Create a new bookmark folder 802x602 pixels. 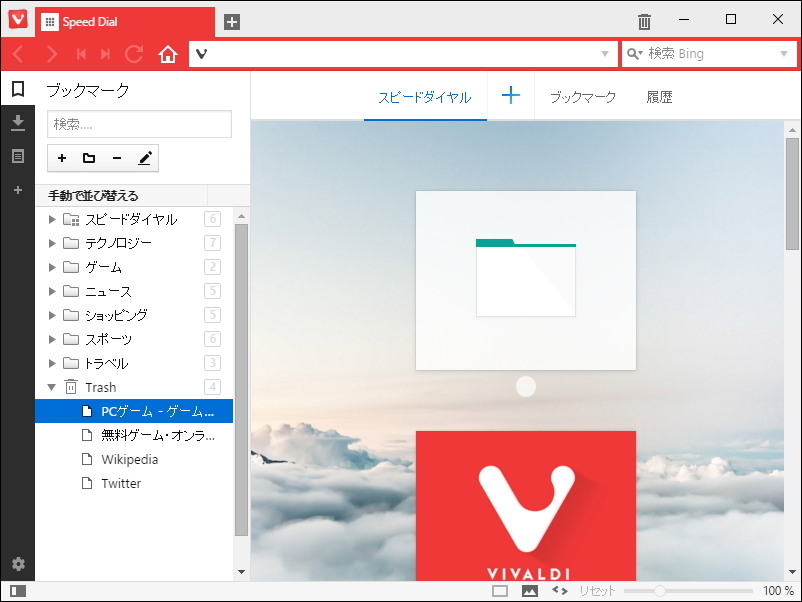coord(88,158)
